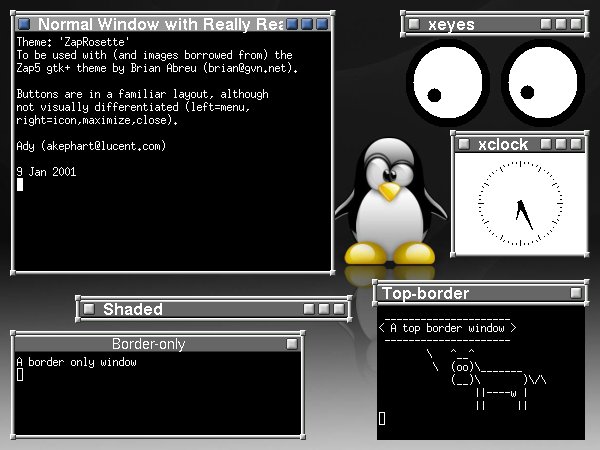600x450 pixels.
Task: Iconify the Normal Window with its titlebar button
Action: (292, 24)
